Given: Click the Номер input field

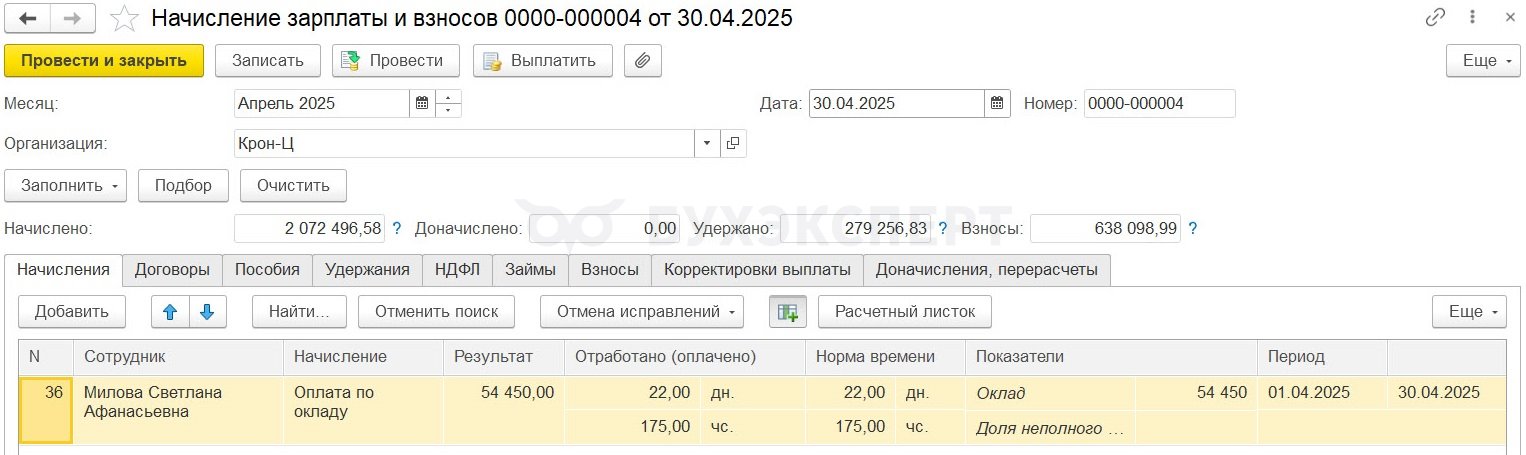Looking at the screenshot, I should (1160, 103).
